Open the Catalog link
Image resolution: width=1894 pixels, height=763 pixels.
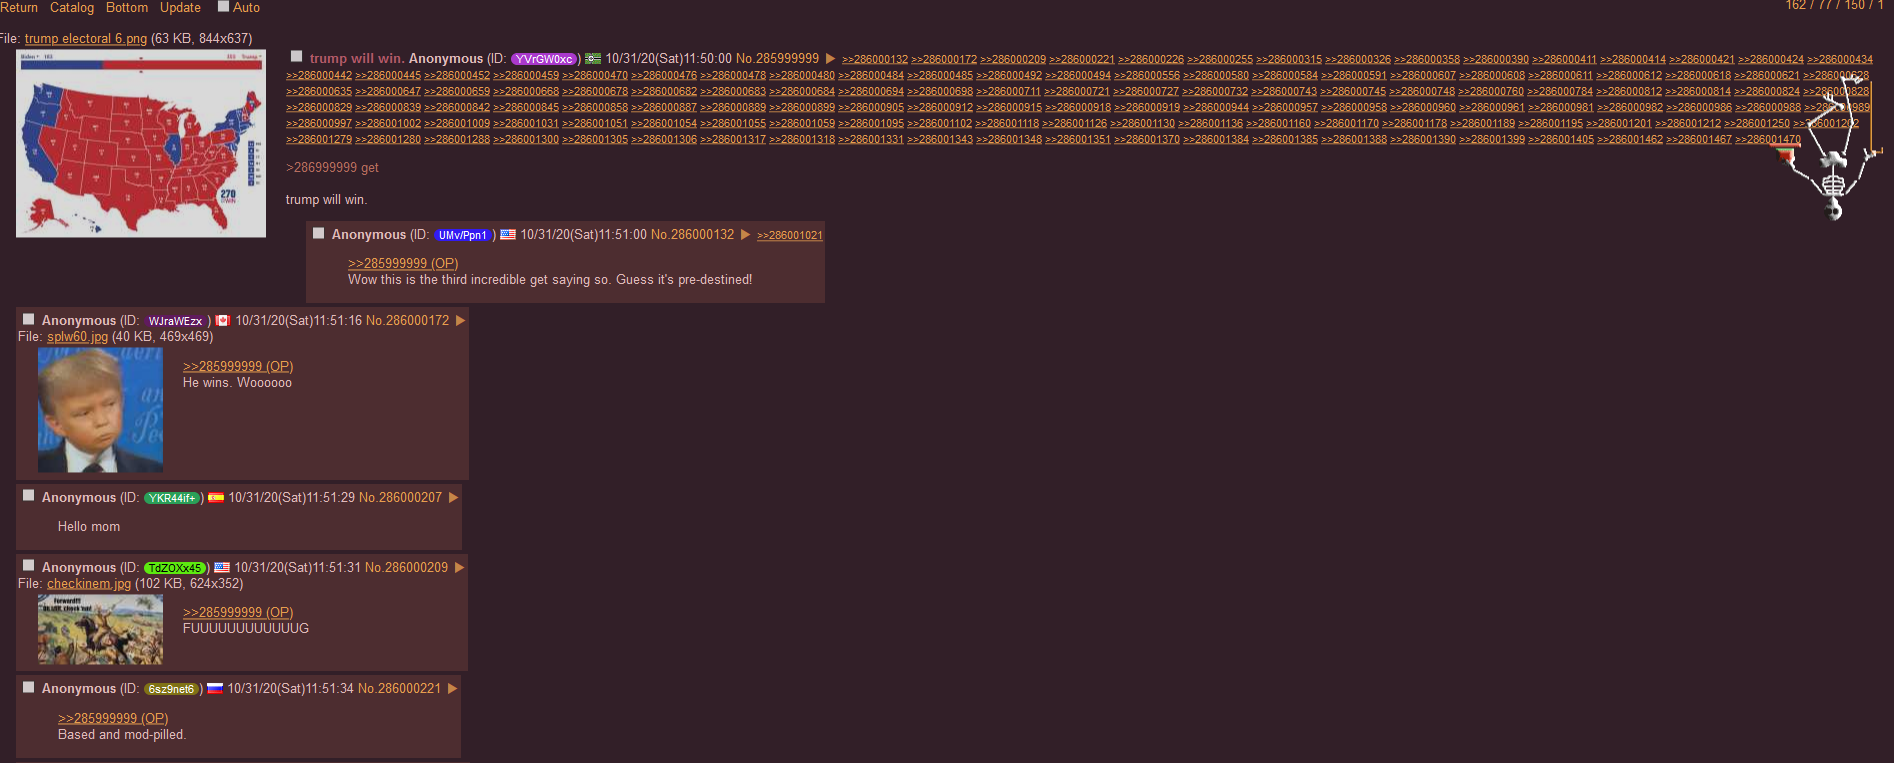coord(72,7)
